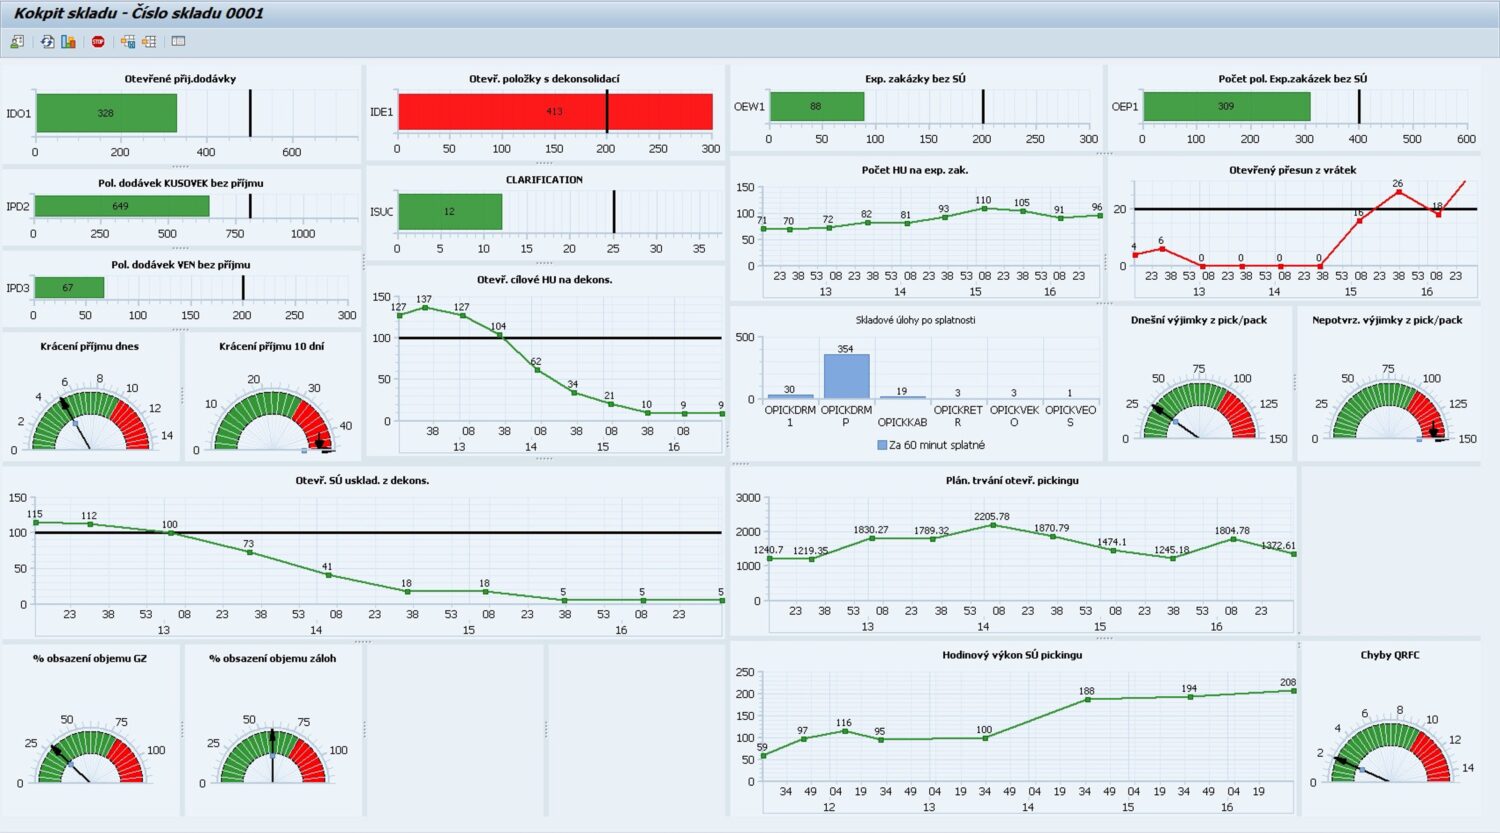The height and width of the screenshot is (833, 1500).
Task: Toggle the 'Za 60 minut splatné' legend label
Action: (937, 445)
